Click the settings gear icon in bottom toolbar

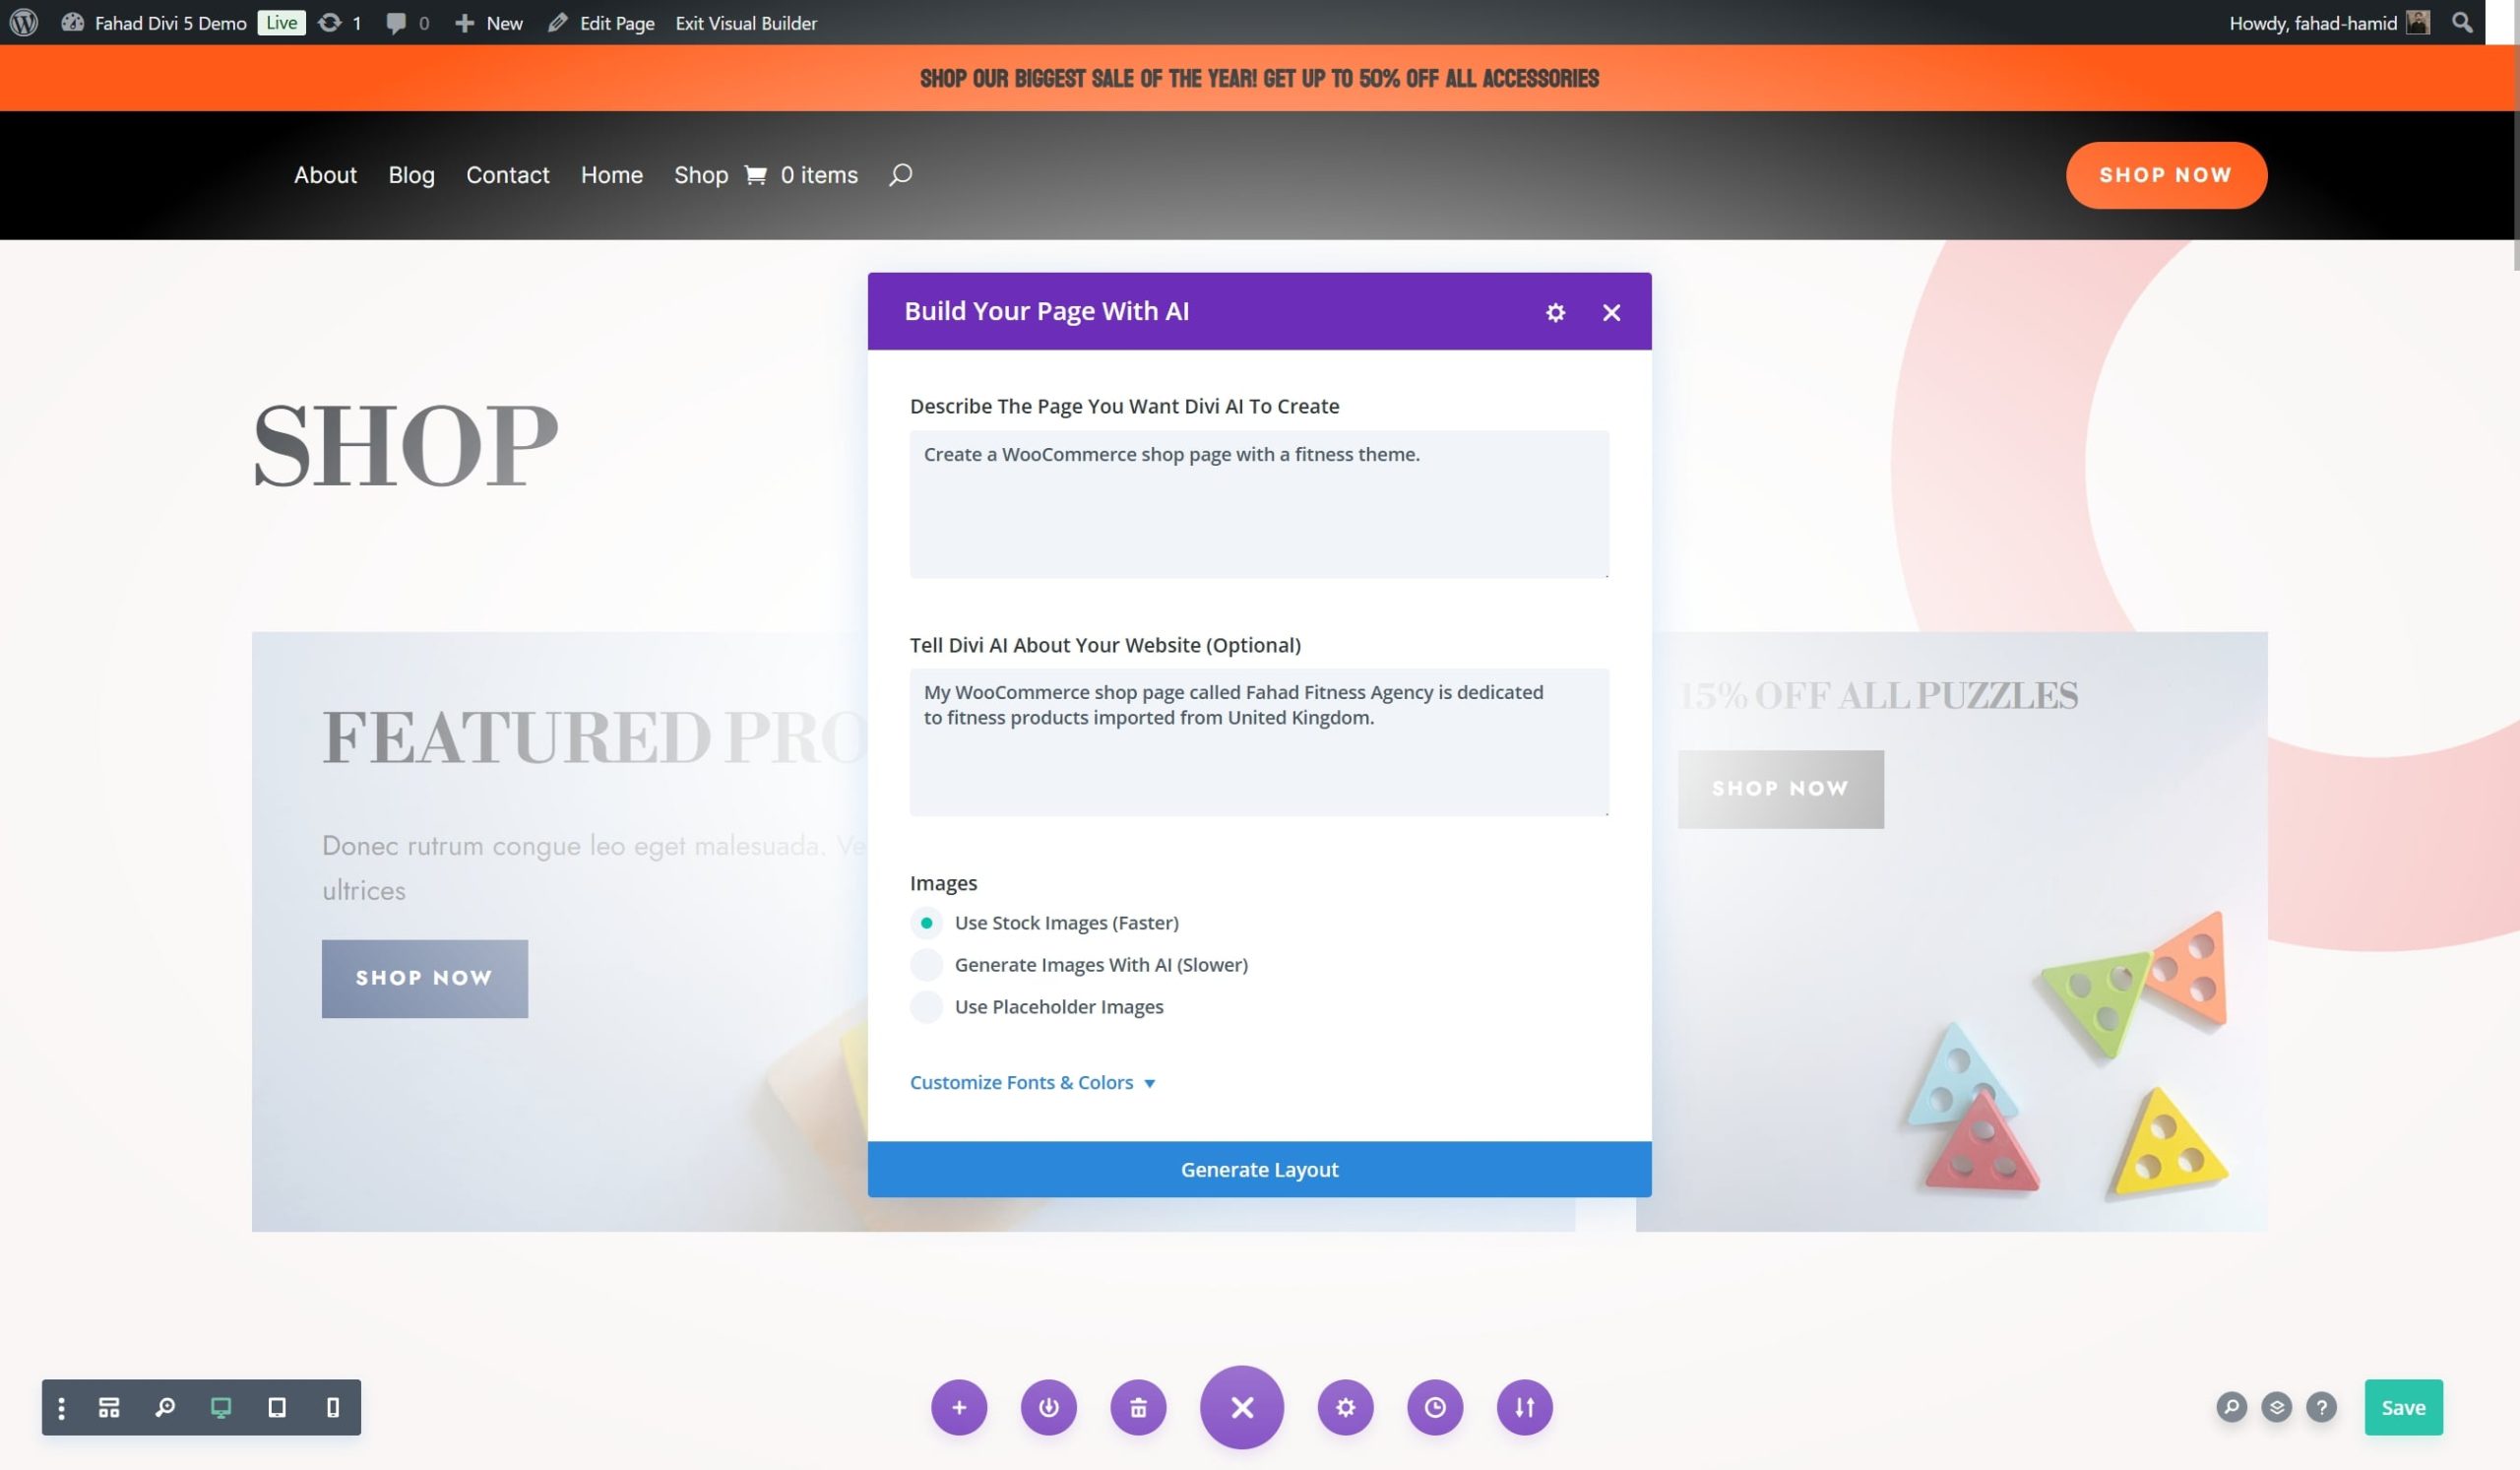1345,1407
